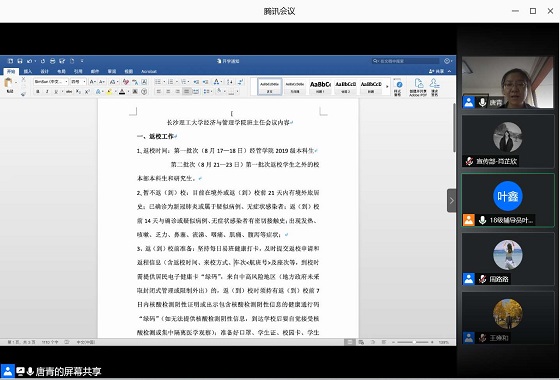560x380 pixels.
Task: Open the font size dropdown
Action: [78, 82]
